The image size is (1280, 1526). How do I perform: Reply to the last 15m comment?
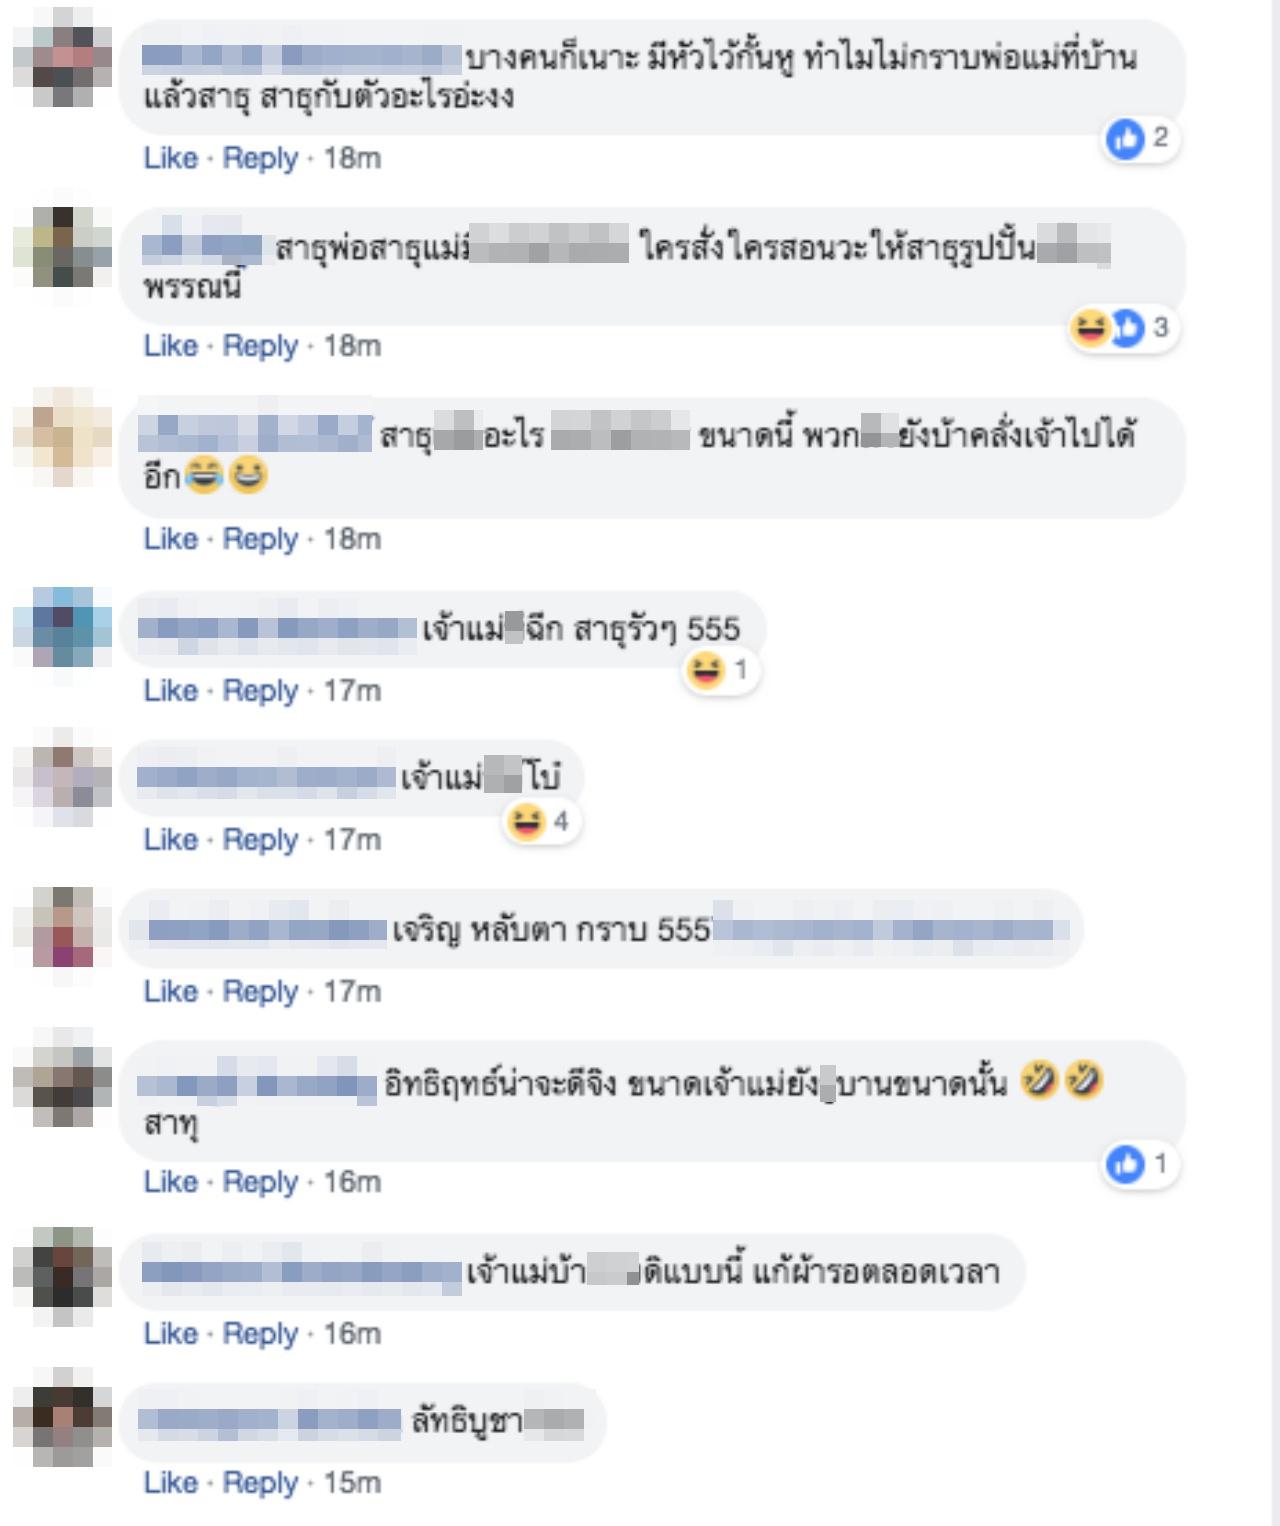coord(260,1482)
